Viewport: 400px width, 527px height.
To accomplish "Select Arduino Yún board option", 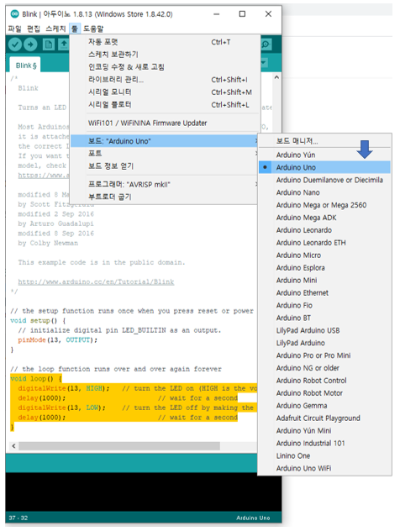I will pyautogui.click(x=324, y=155).
